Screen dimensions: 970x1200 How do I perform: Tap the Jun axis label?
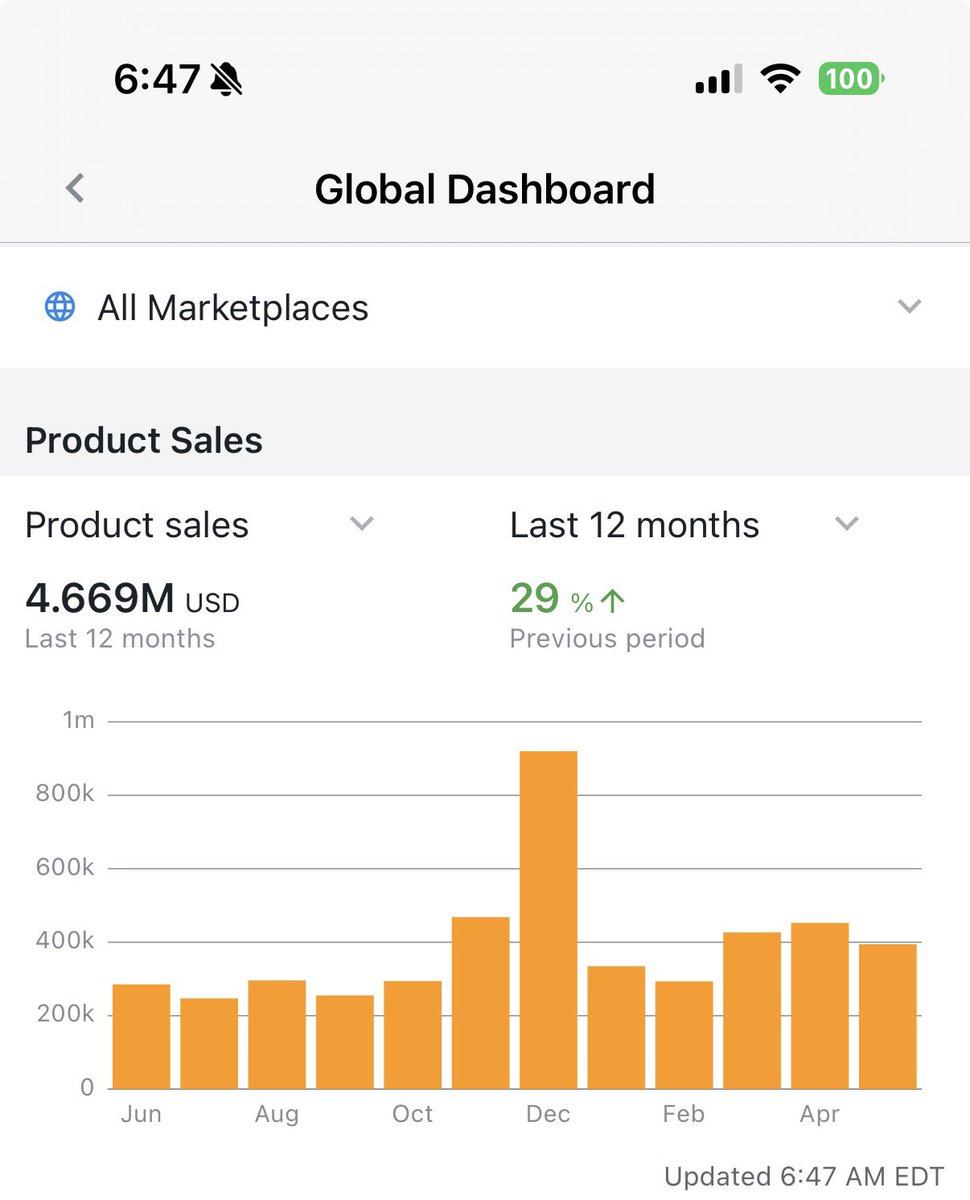point(141,1114)
